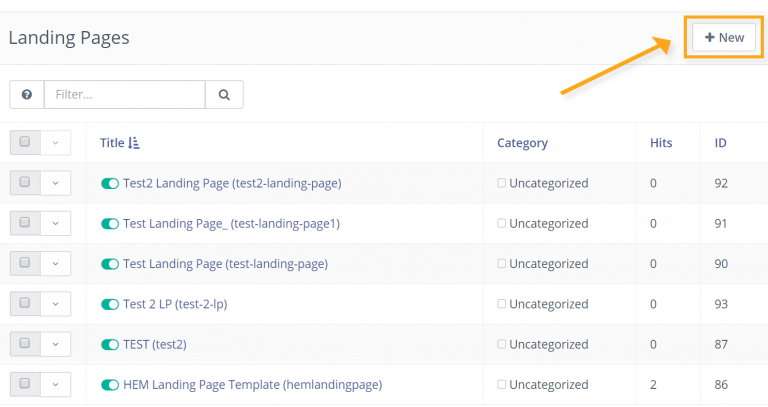Select checkbox for test-landing-page row ID 90
Viewport: 768px width, 407px height.
tap(25, 263)
